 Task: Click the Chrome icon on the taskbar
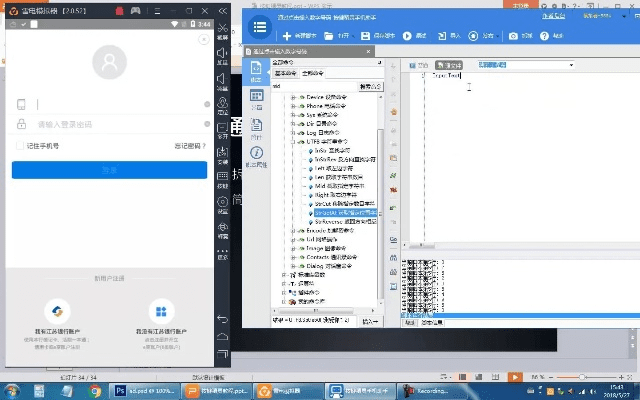point(93,391)
